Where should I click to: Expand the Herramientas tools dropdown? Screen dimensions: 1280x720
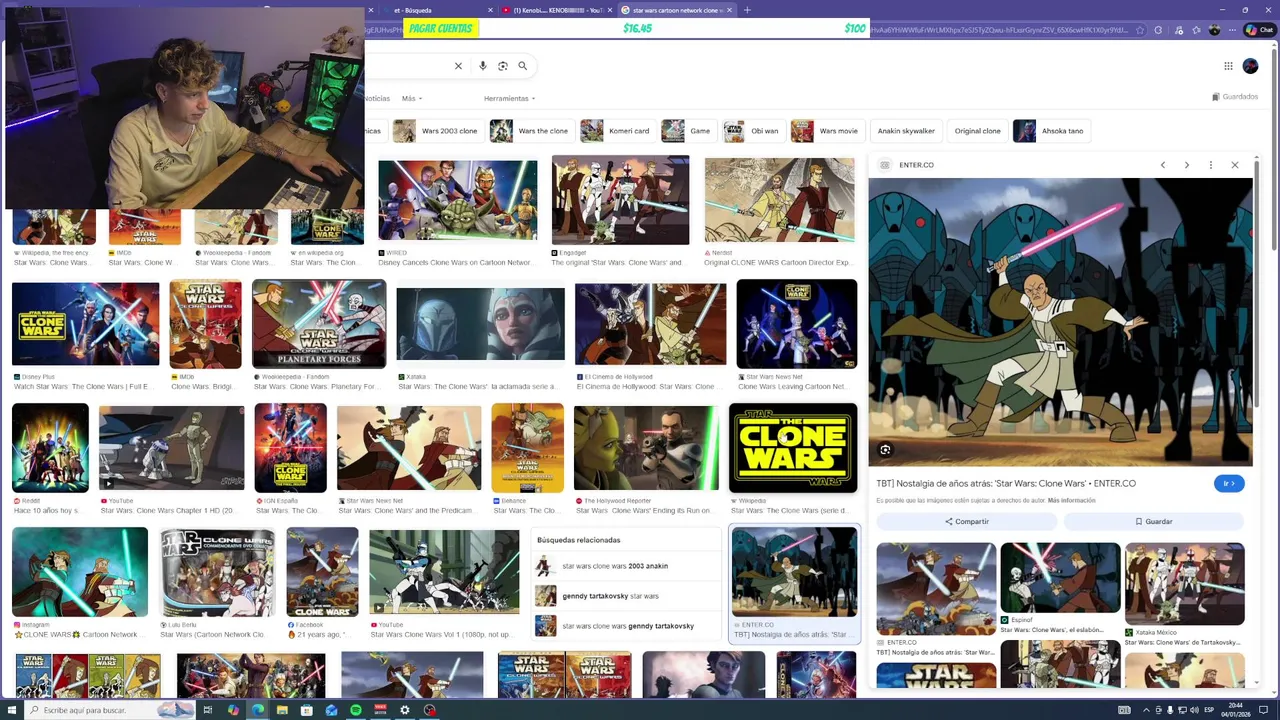pyautogui.click(x=509, y=98)
